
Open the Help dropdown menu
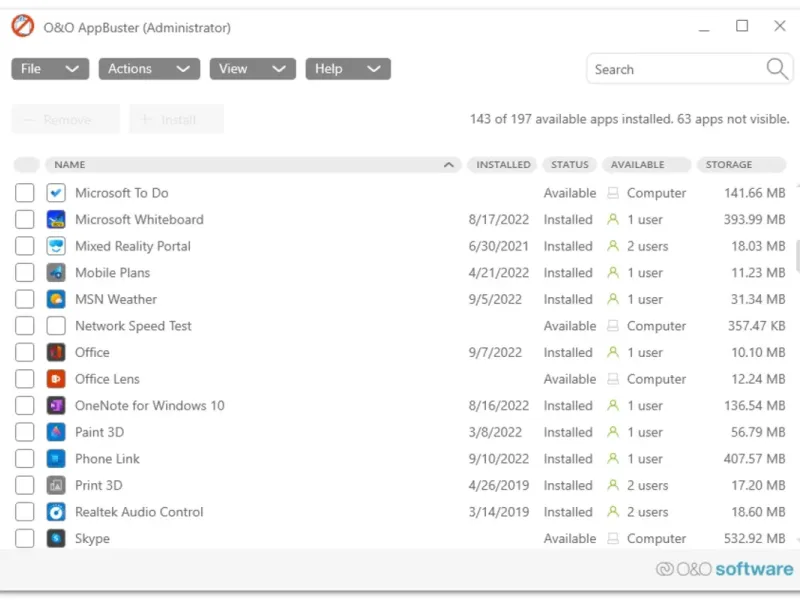pos(348,69)
